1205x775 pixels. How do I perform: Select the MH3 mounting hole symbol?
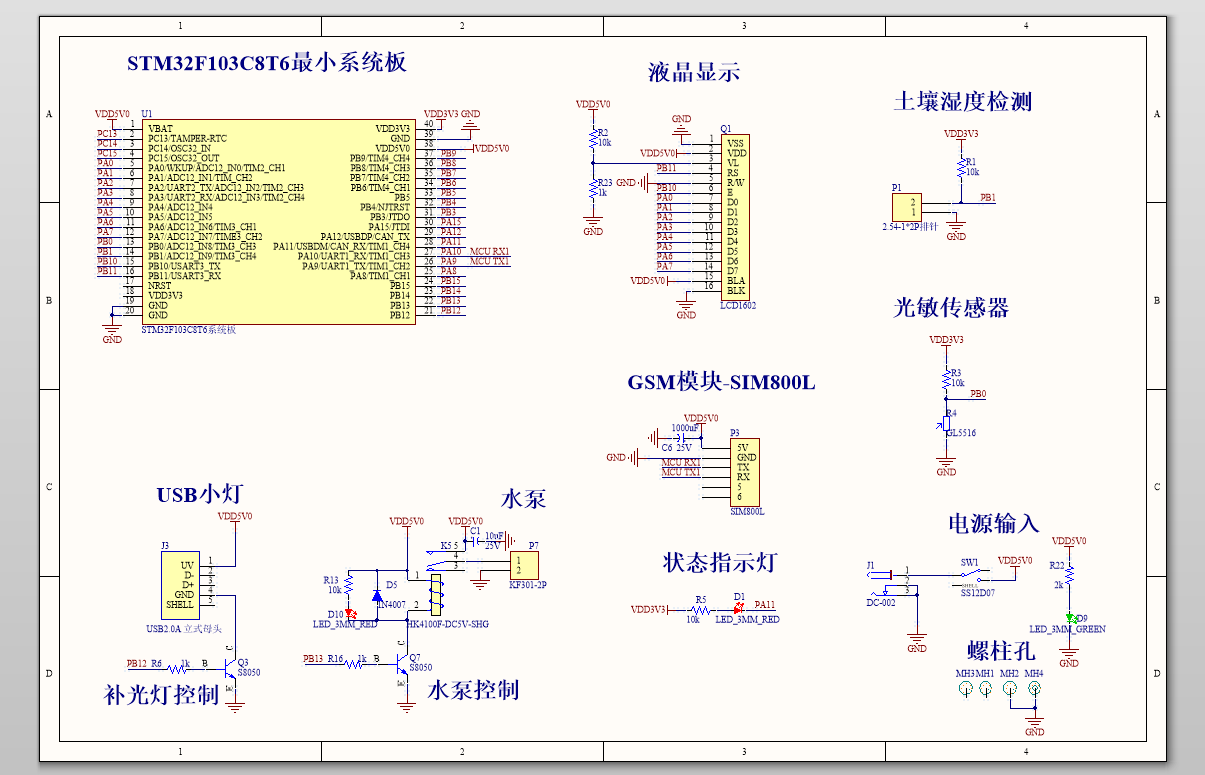pyautogui.click(x=965, y=689)
